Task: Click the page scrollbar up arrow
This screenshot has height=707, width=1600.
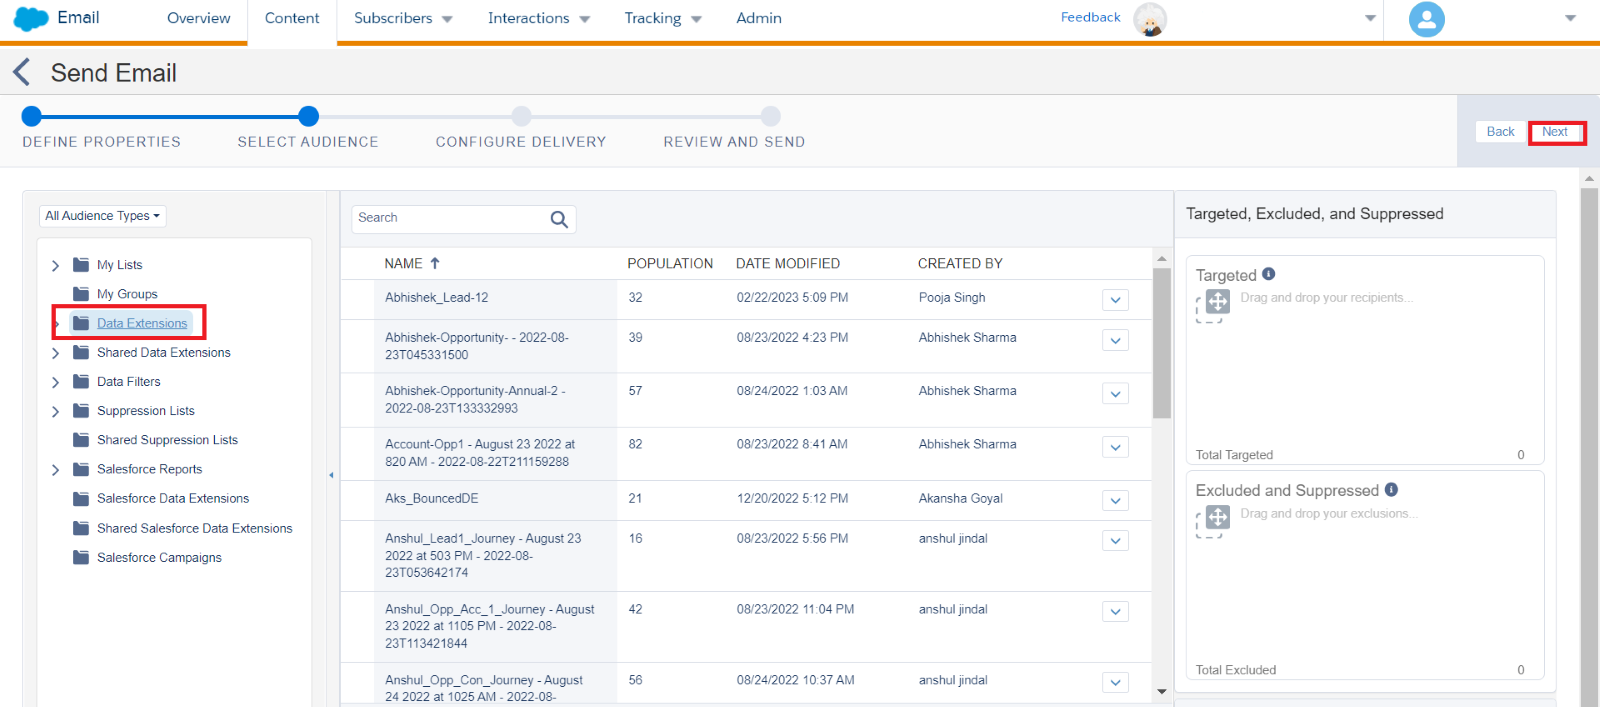Action: (x=1589, y=179)
